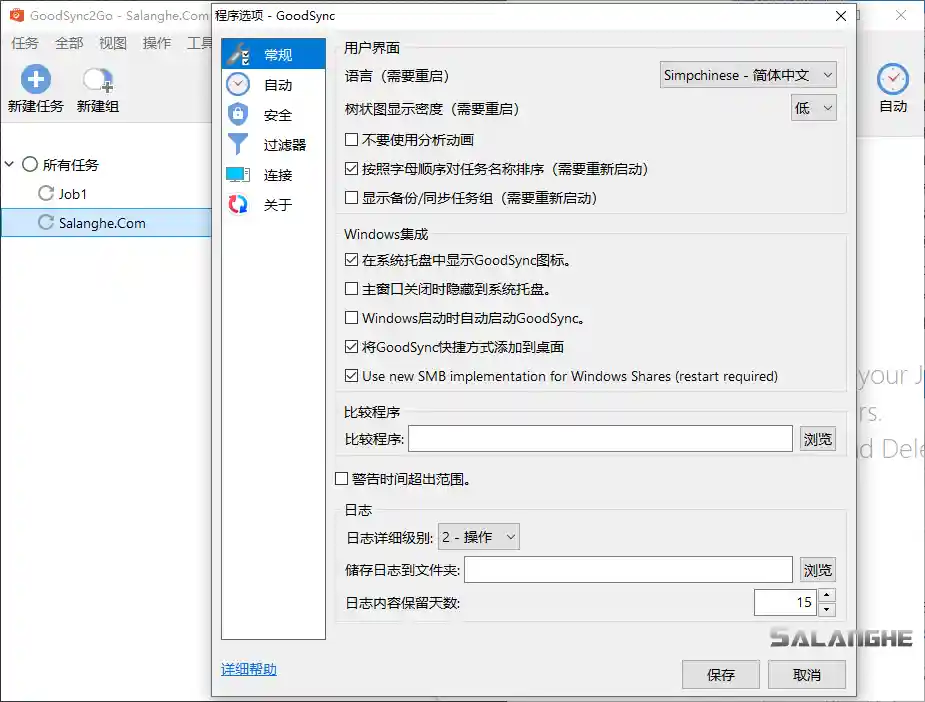Open the 连接 (Connections) settings panel
The height and width of the screenshot is (702, 925).
[273, 177]
